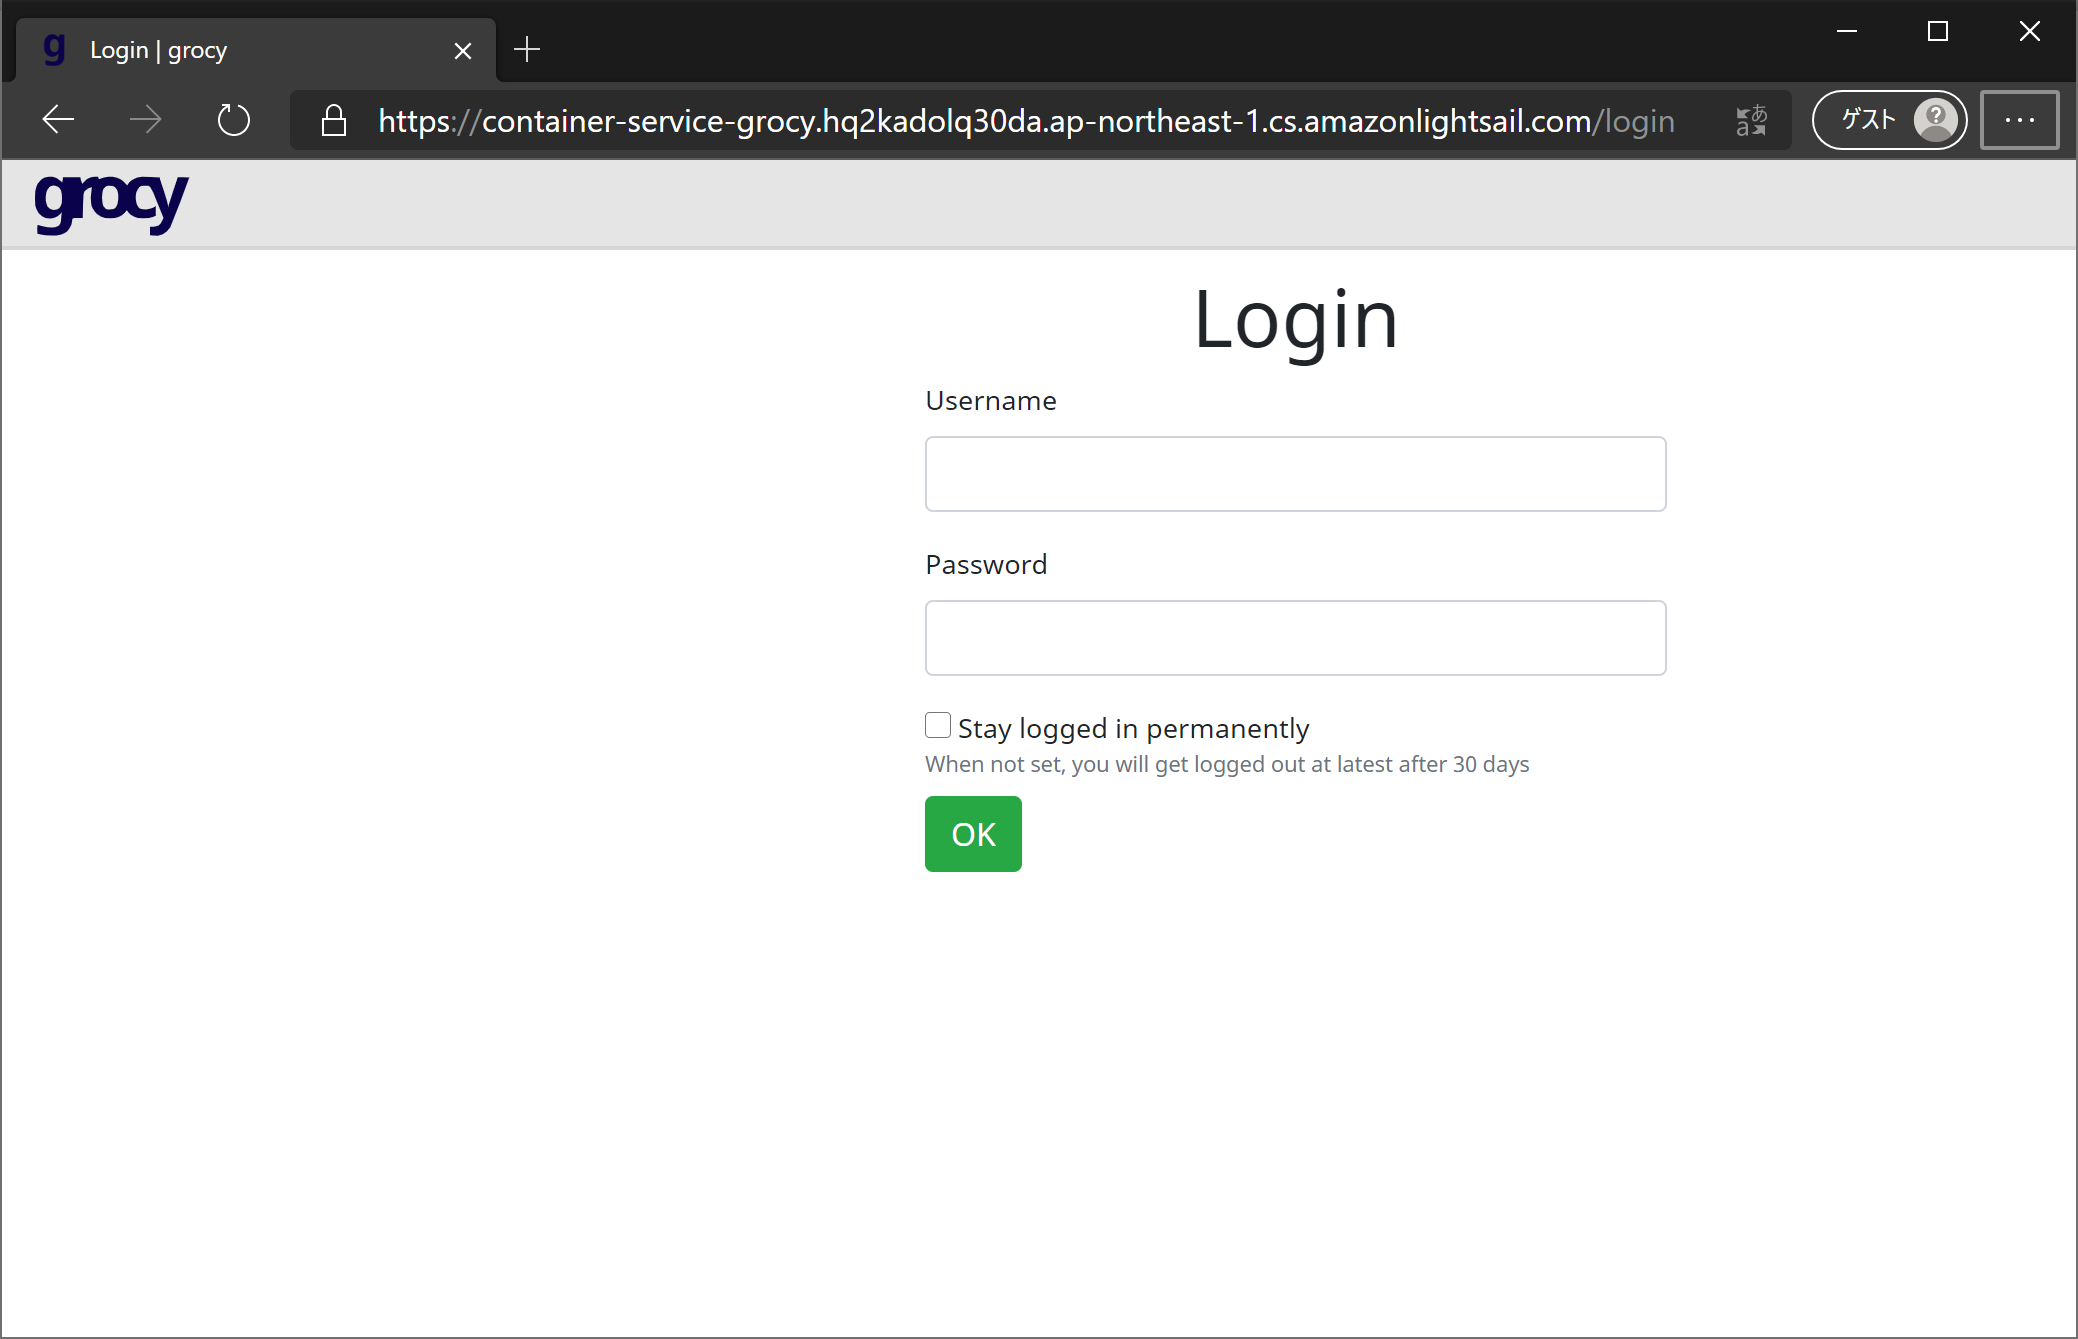Enable Stay logged in permanently checkbox
This screenshot has width=2078, height=1339.
point(938,725)
